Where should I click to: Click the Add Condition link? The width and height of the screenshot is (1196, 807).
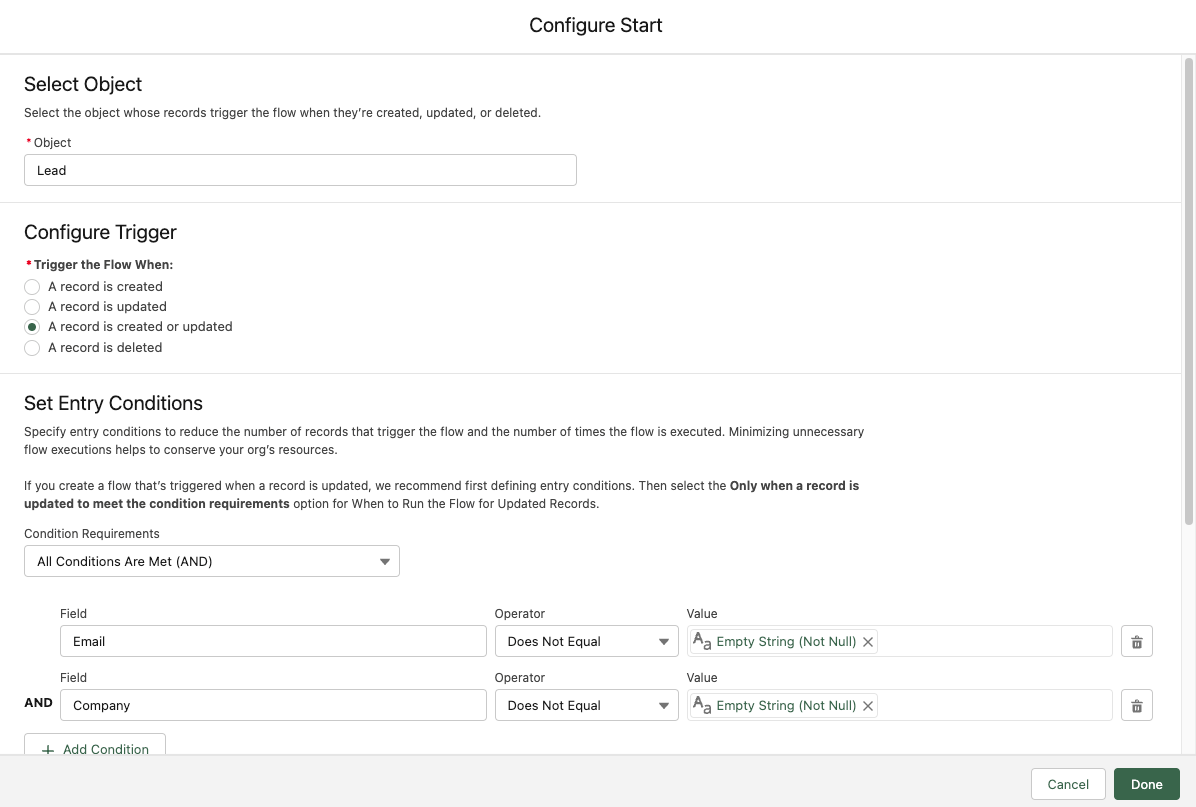[106, 749]
